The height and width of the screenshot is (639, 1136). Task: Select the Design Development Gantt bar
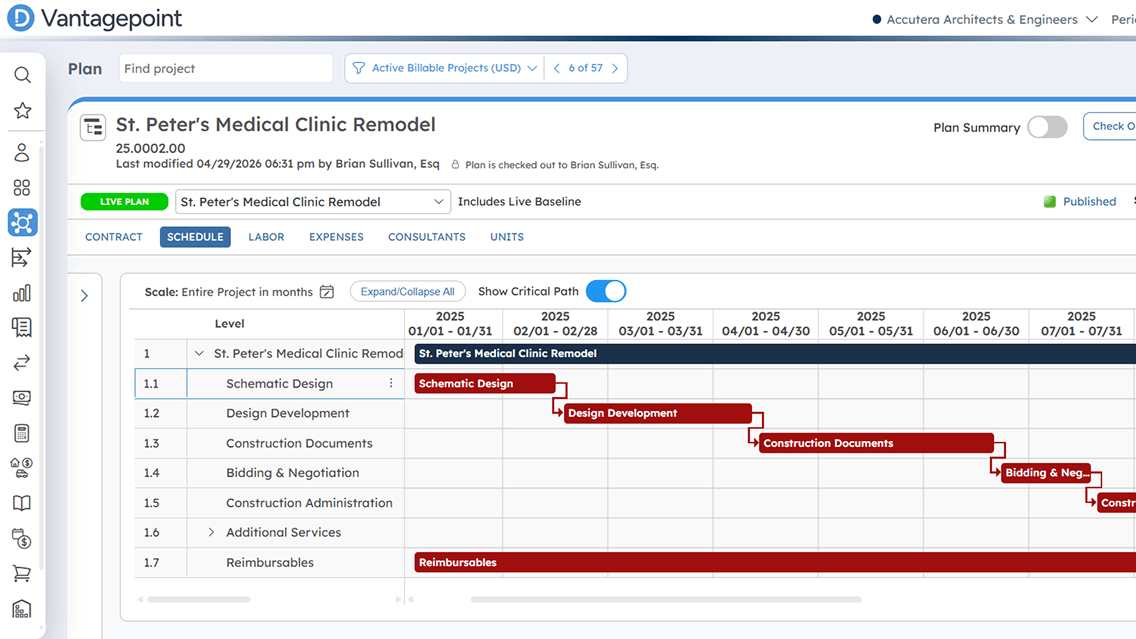click(x=658, y=413)
